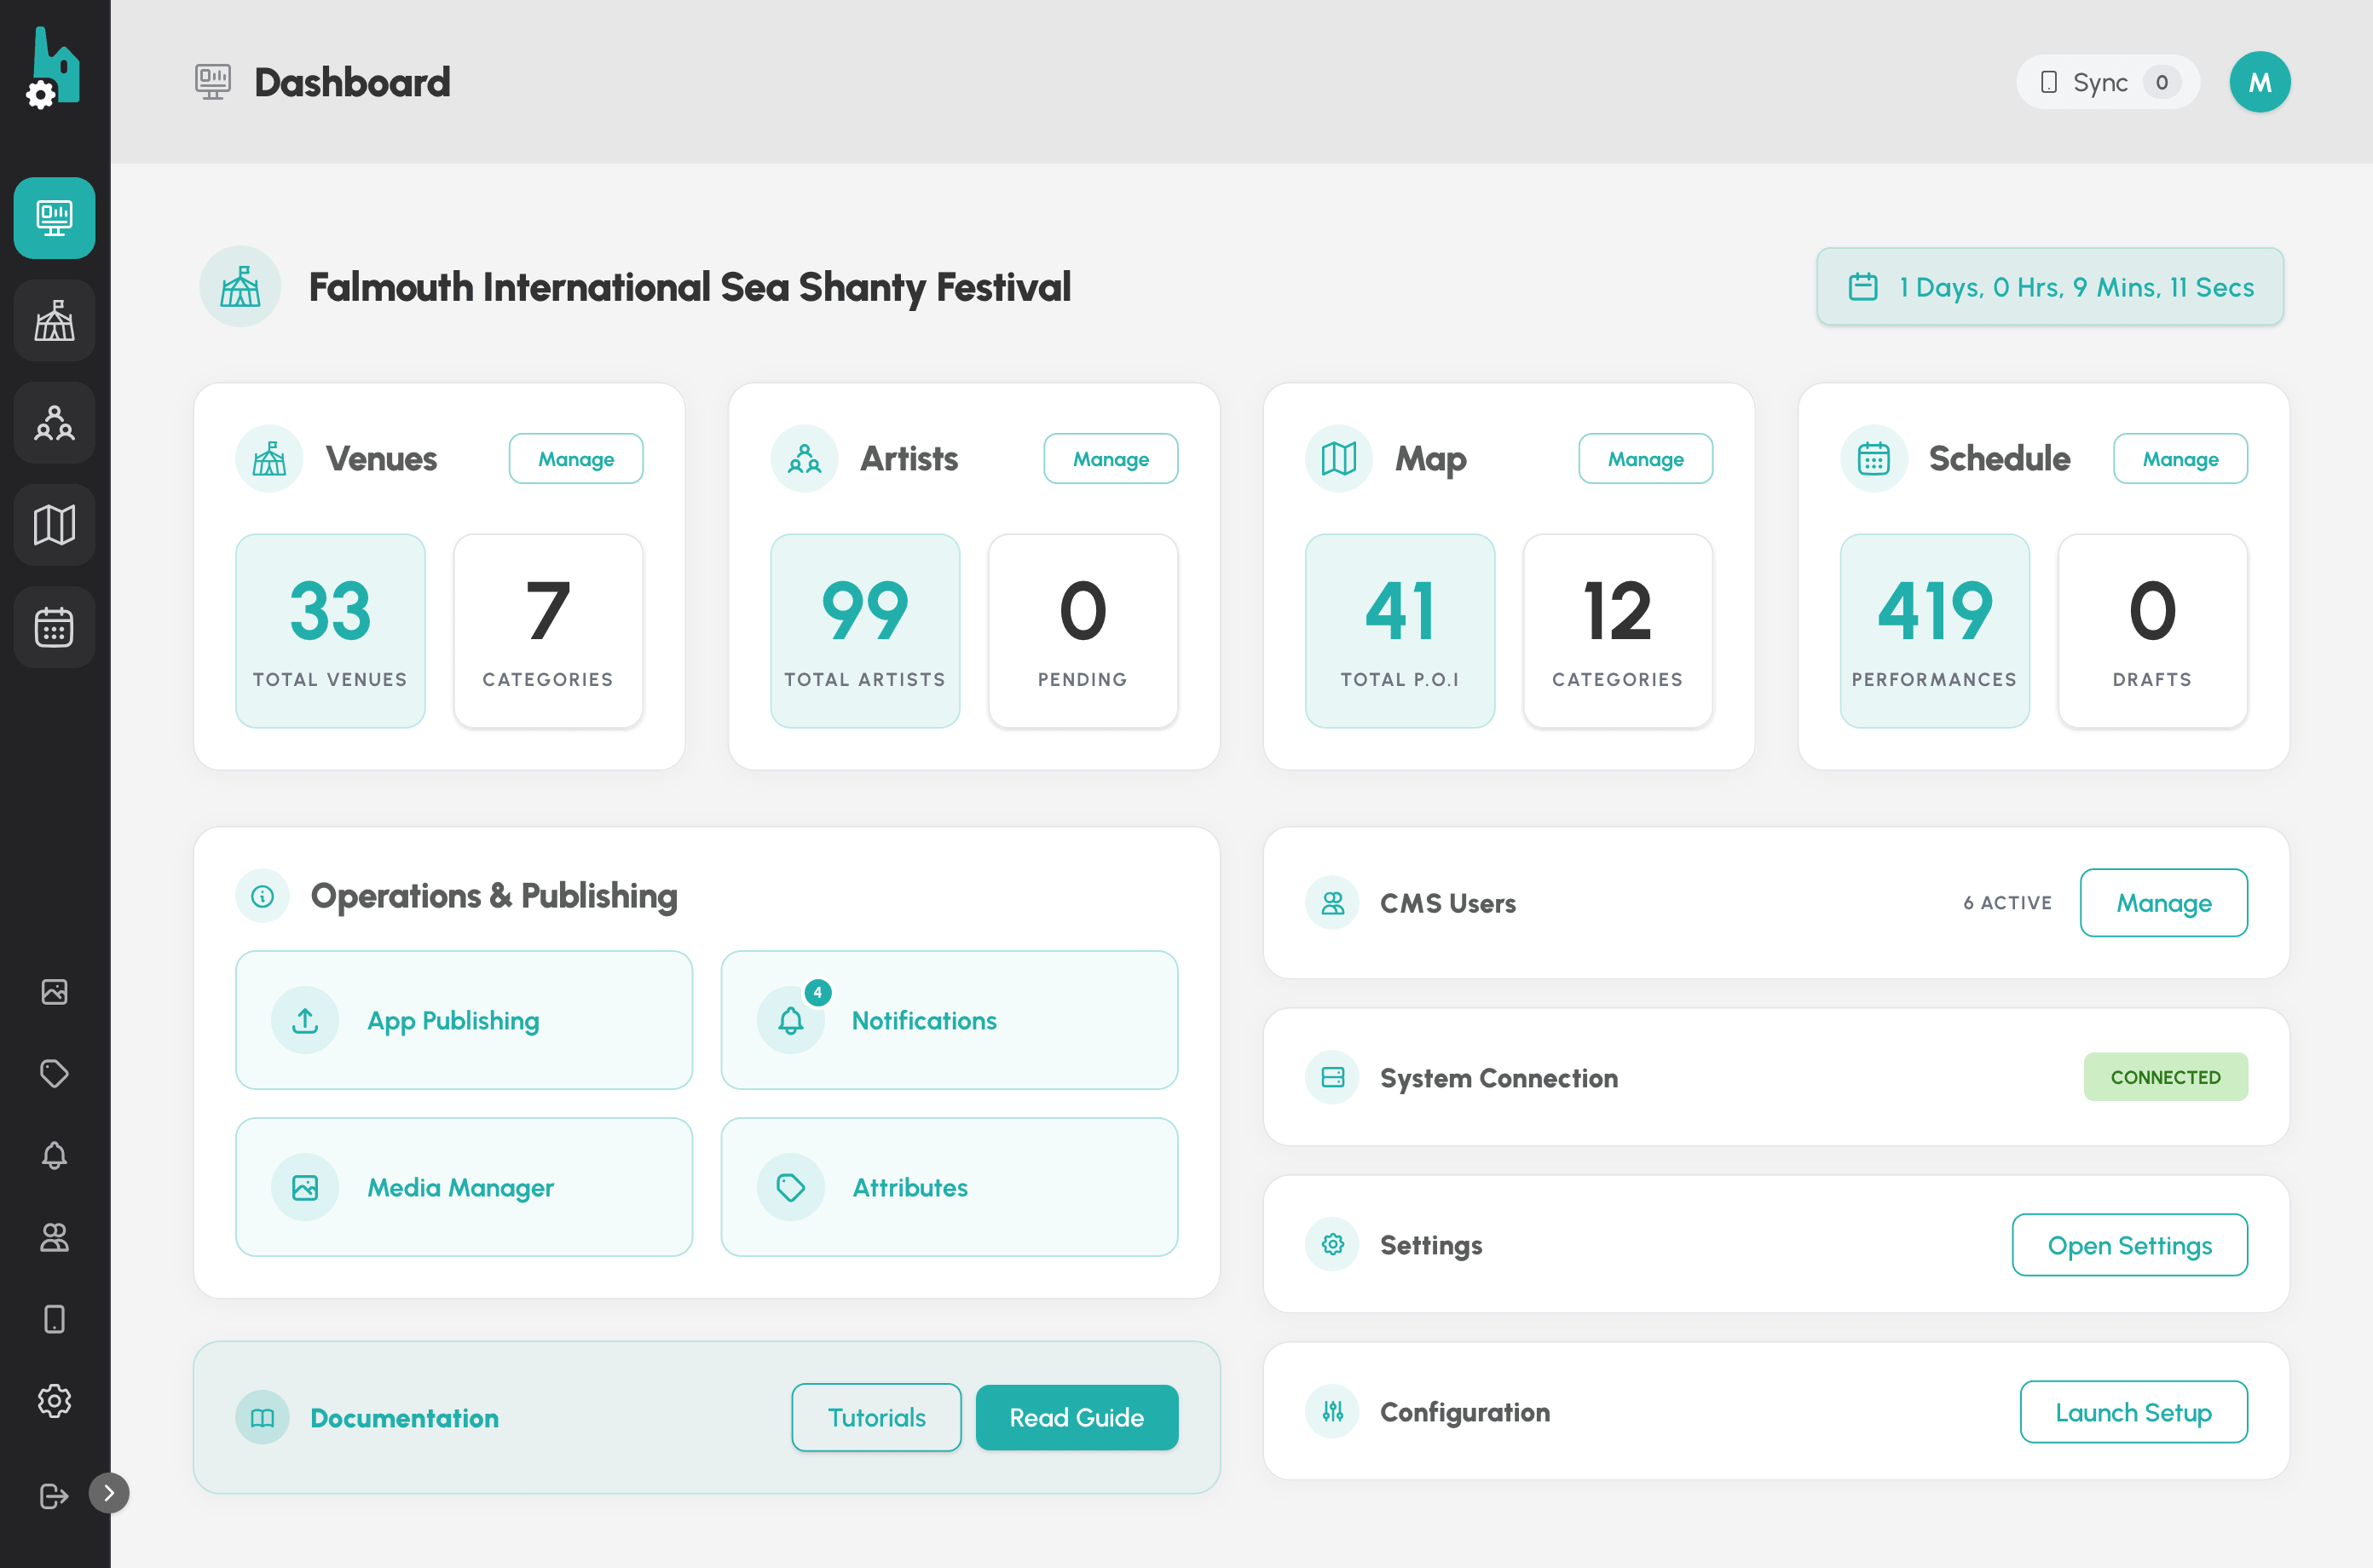Click the System Connection server icon
2373x1568 pixels.
pos(1332,1078)
